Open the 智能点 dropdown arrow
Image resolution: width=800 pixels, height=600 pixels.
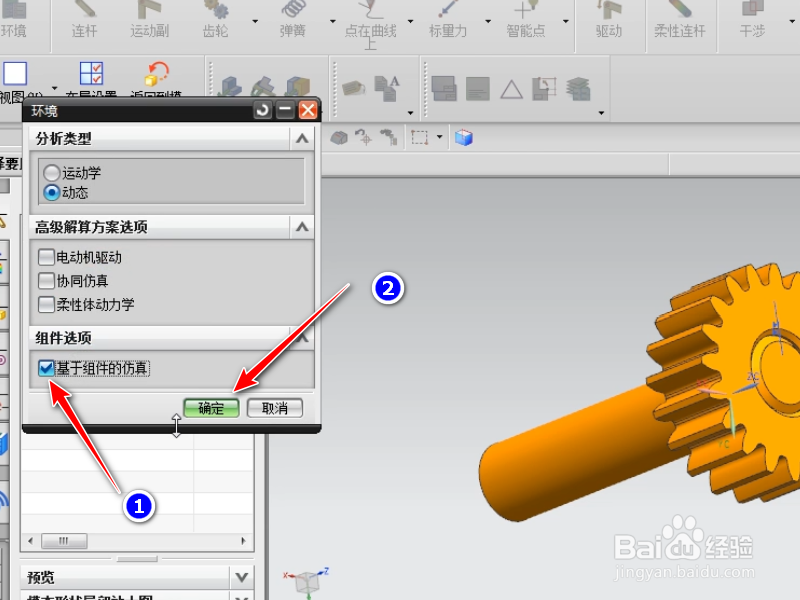(x=566, y=21)
